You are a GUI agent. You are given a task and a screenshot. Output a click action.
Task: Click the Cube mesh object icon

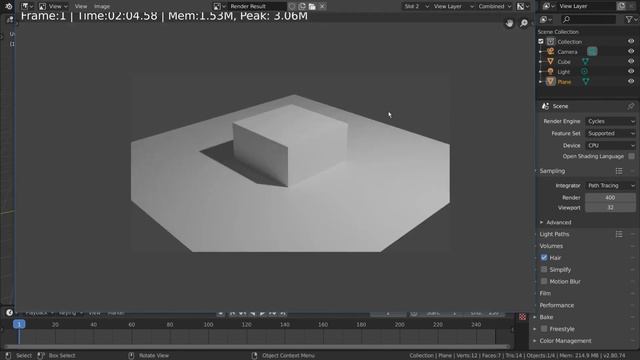tap(551, 62)
